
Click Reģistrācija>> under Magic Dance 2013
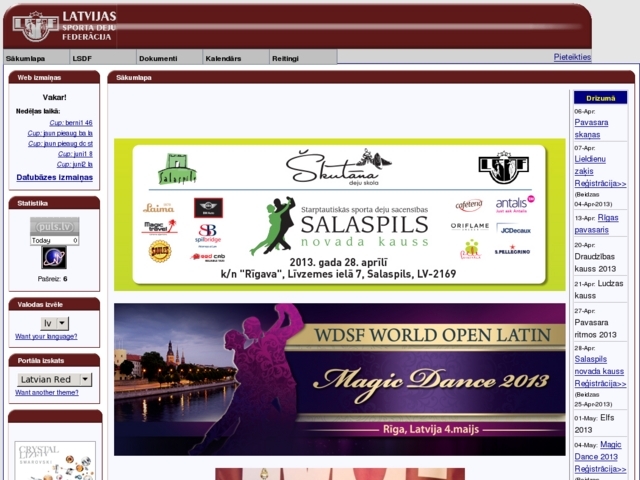(600, 469)
